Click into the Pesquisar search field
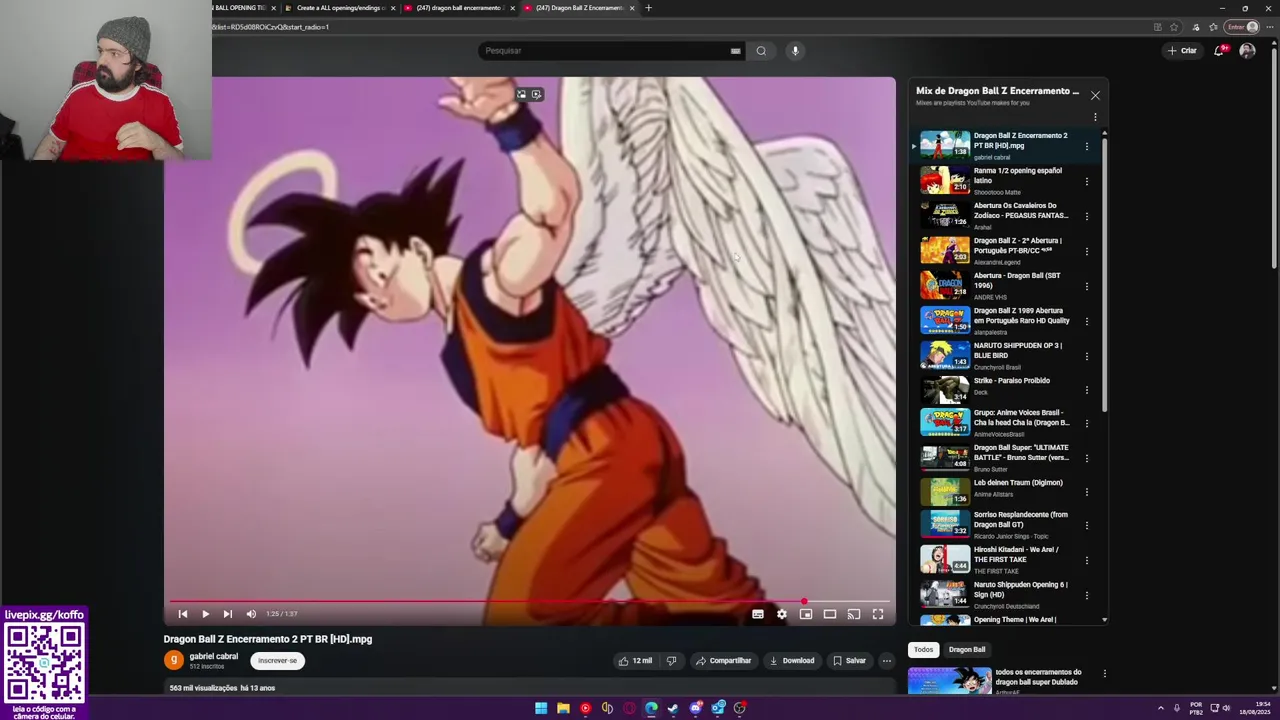Image resolution: width=1280 pixels, height=720 pixels. [x=605, y=51]
